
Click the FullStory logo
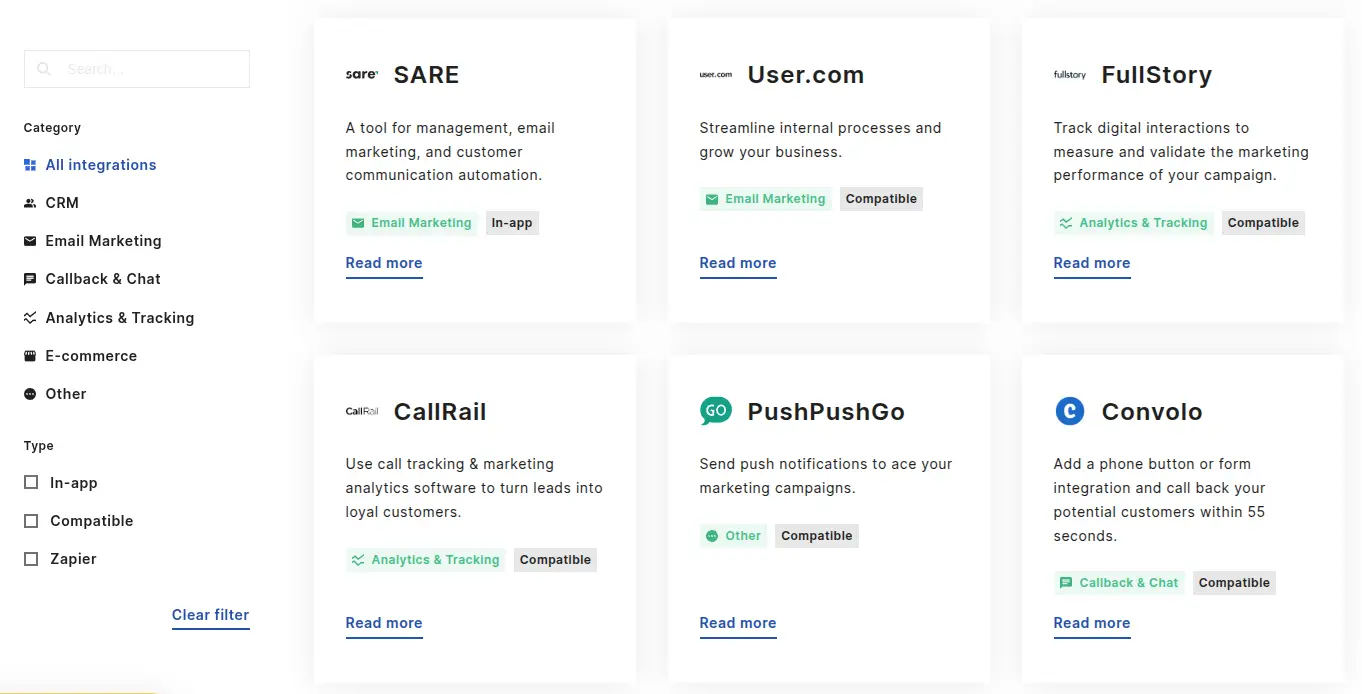tap(1069, 74)
